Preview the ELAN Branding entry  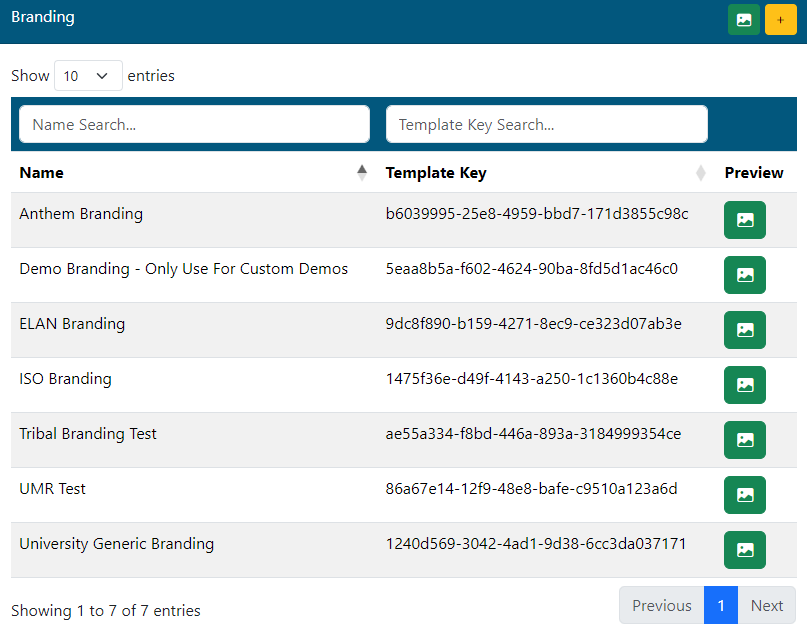(x=744, y=330)
